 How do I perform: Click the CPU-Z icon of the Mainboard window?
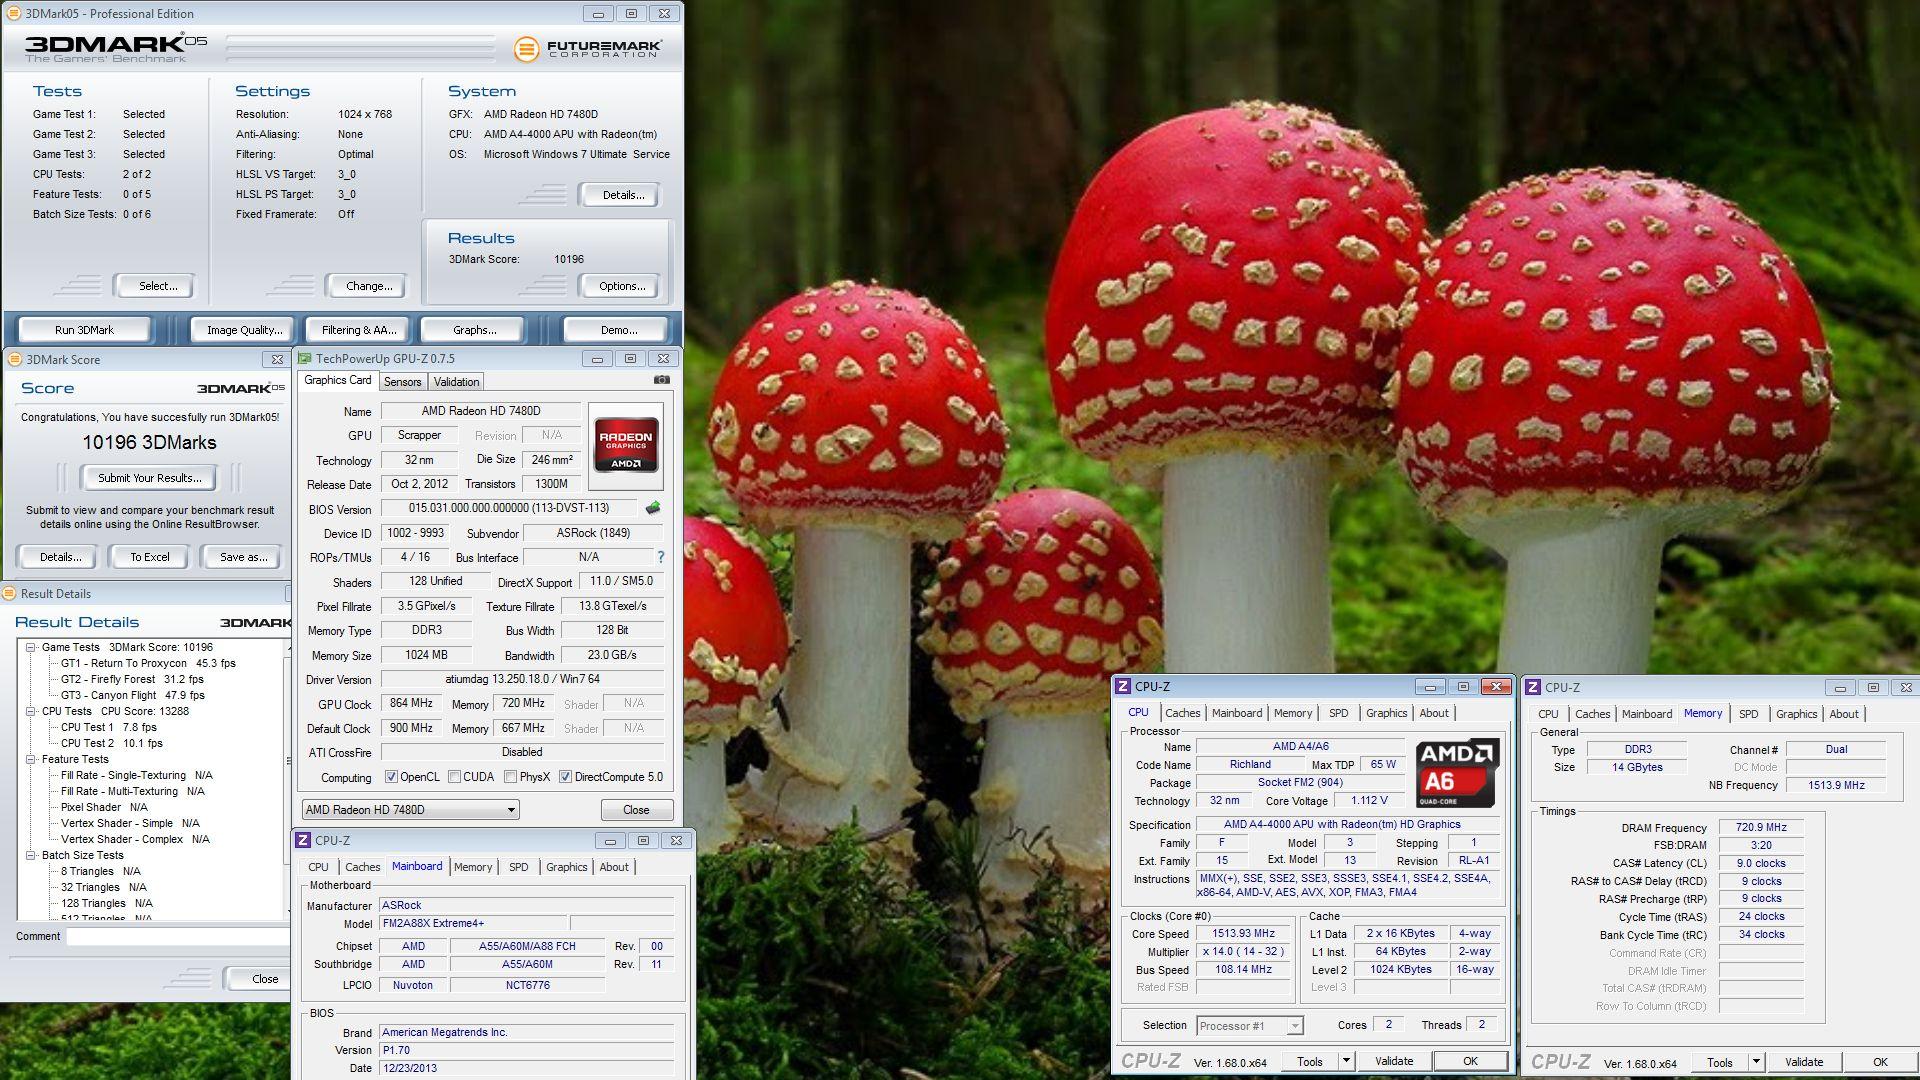pos(303,840)
